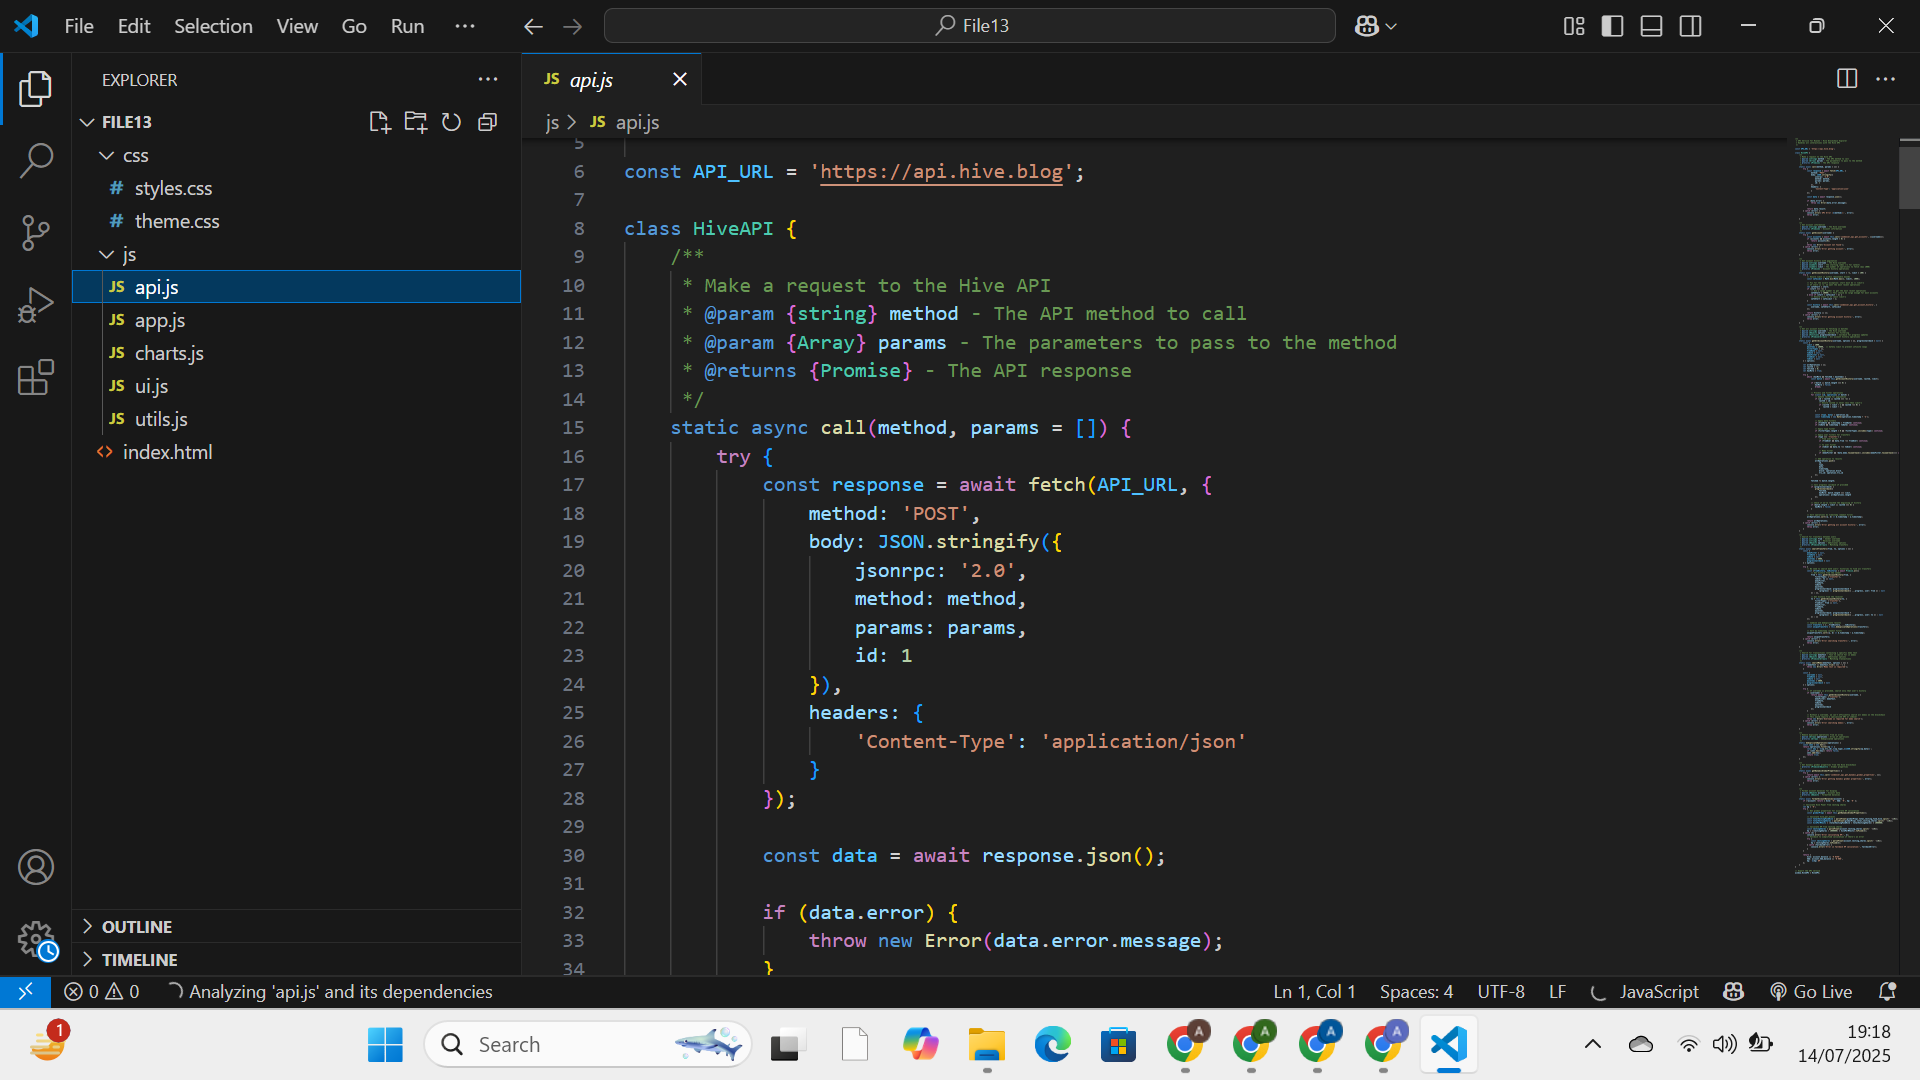Screen dimensions: 1920x1080
Task: Collapse the css folder
Action: tap(106, 155)
